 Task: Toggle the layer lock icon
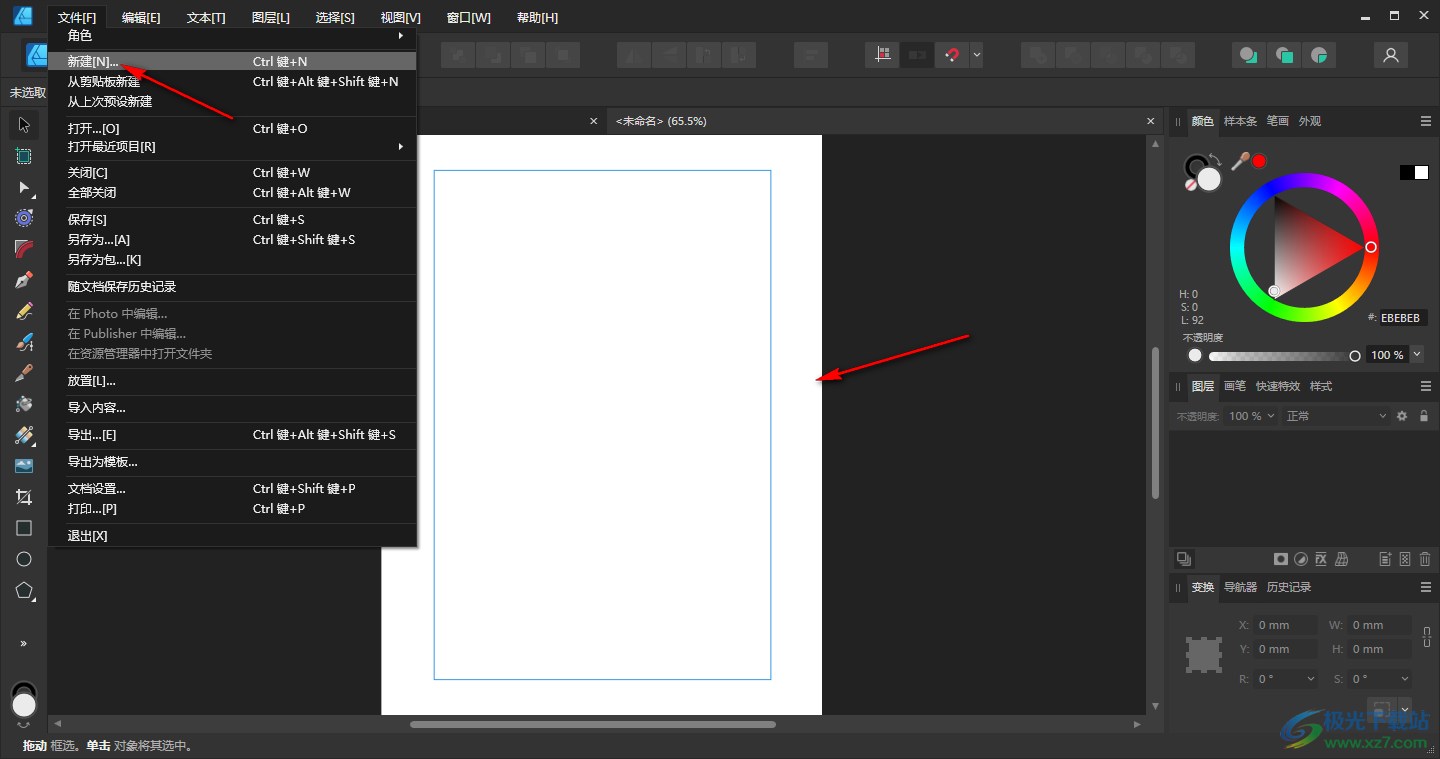(x=1424, y=416)
